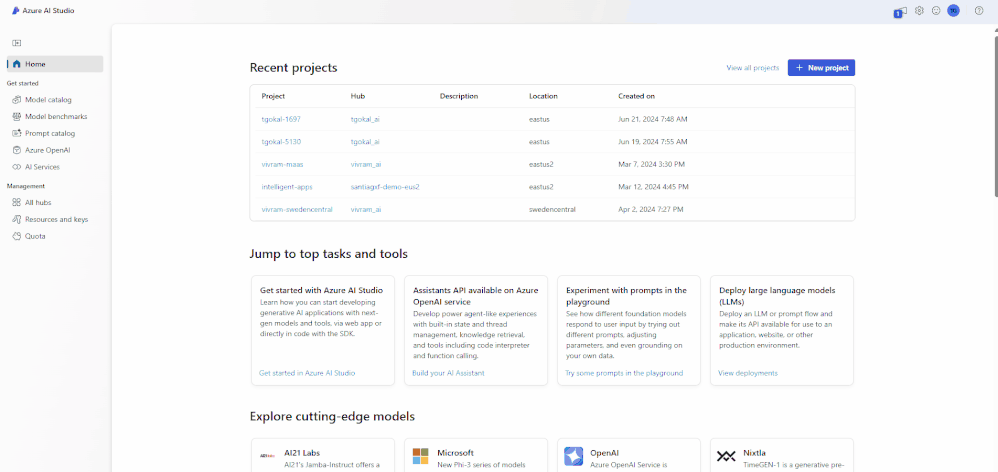Click the Model benchmarks icon
The width and height of the screenshot is (998, 472).
pos(17,116)
